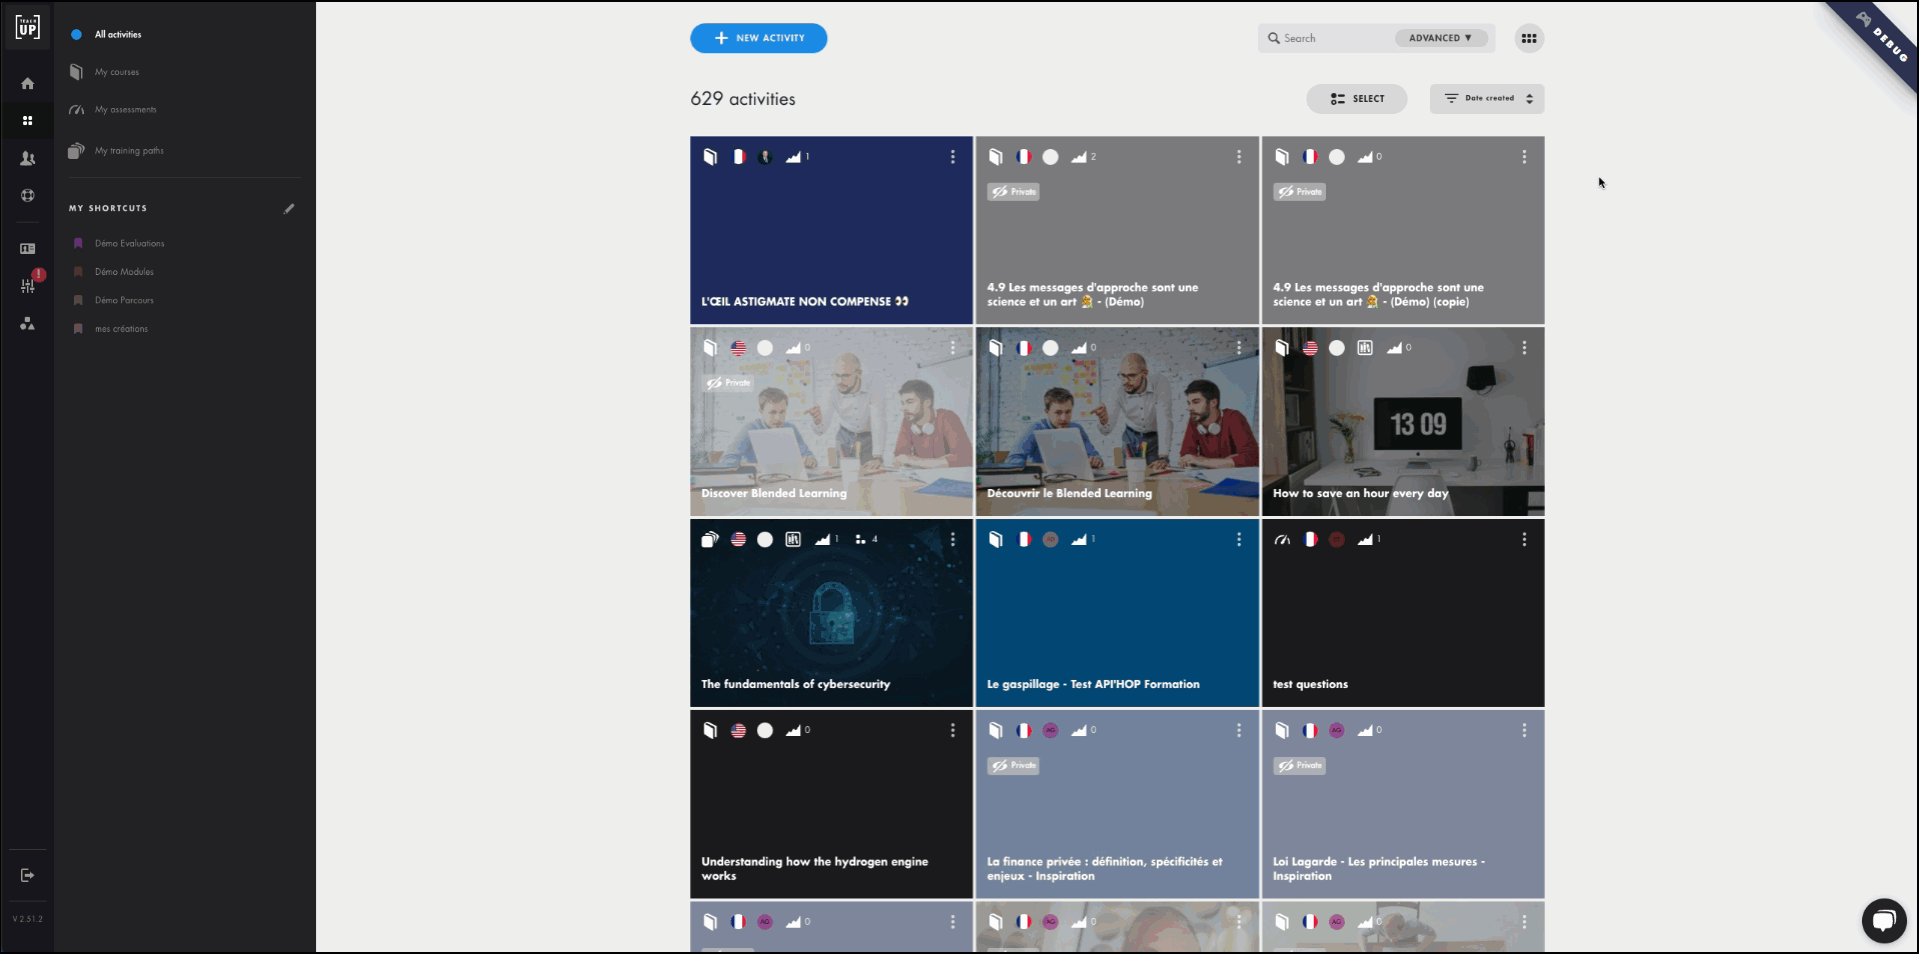
Task: Select My courses in the sidebar menu
Action: (119, 71)
